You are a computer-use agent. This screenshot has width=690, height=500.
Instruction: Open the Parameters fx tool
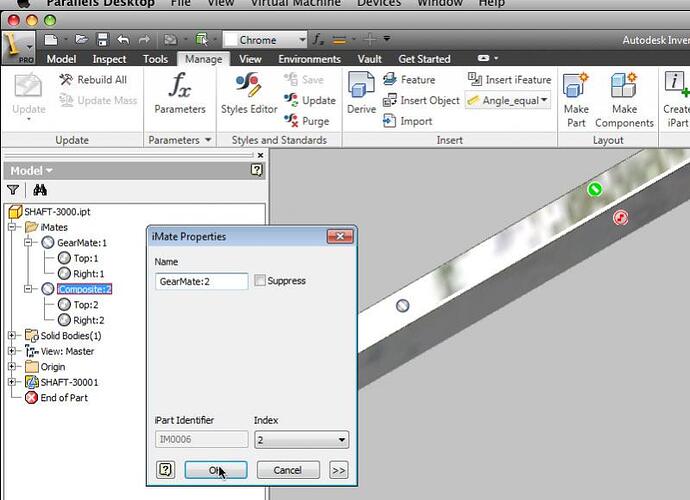coord(180,94)
